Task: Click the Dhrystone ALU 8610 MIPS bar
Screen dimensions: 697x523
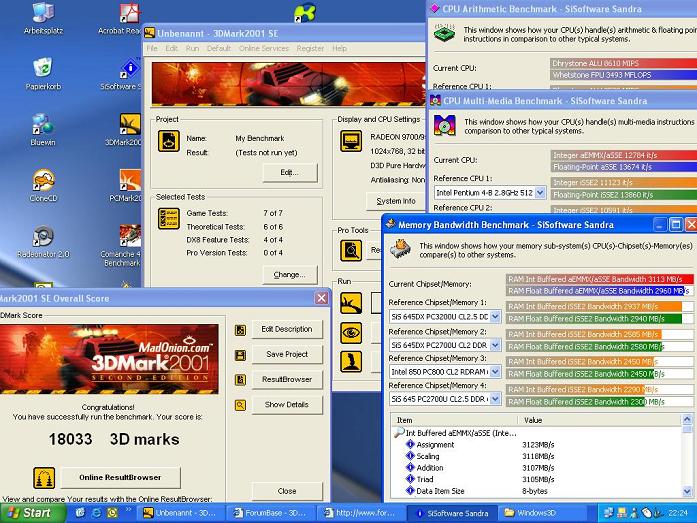Action: [623, 63]
